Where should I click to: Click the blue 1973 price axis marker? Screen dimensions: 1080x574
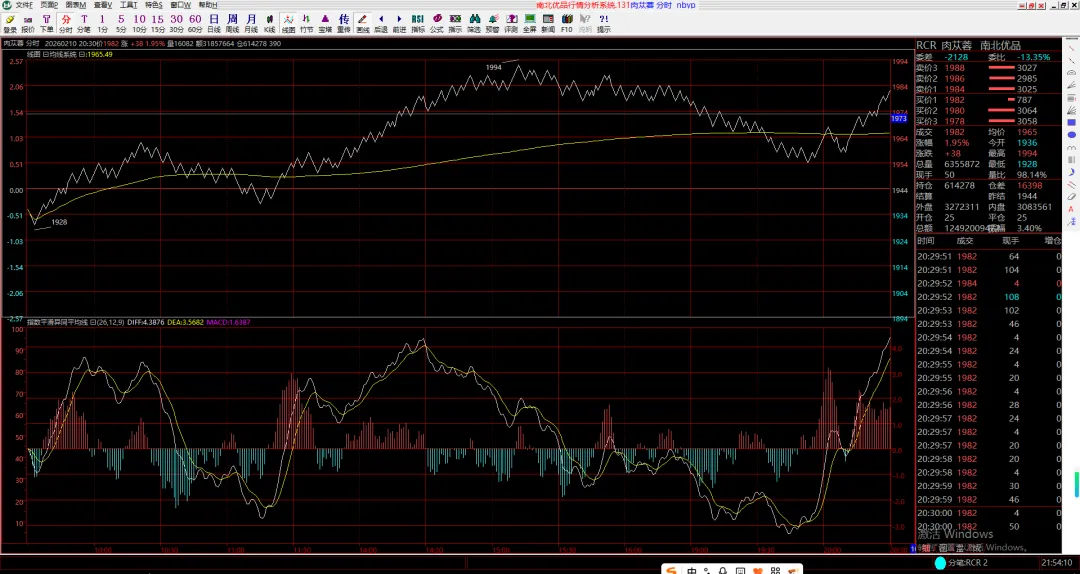pos(899,119)
